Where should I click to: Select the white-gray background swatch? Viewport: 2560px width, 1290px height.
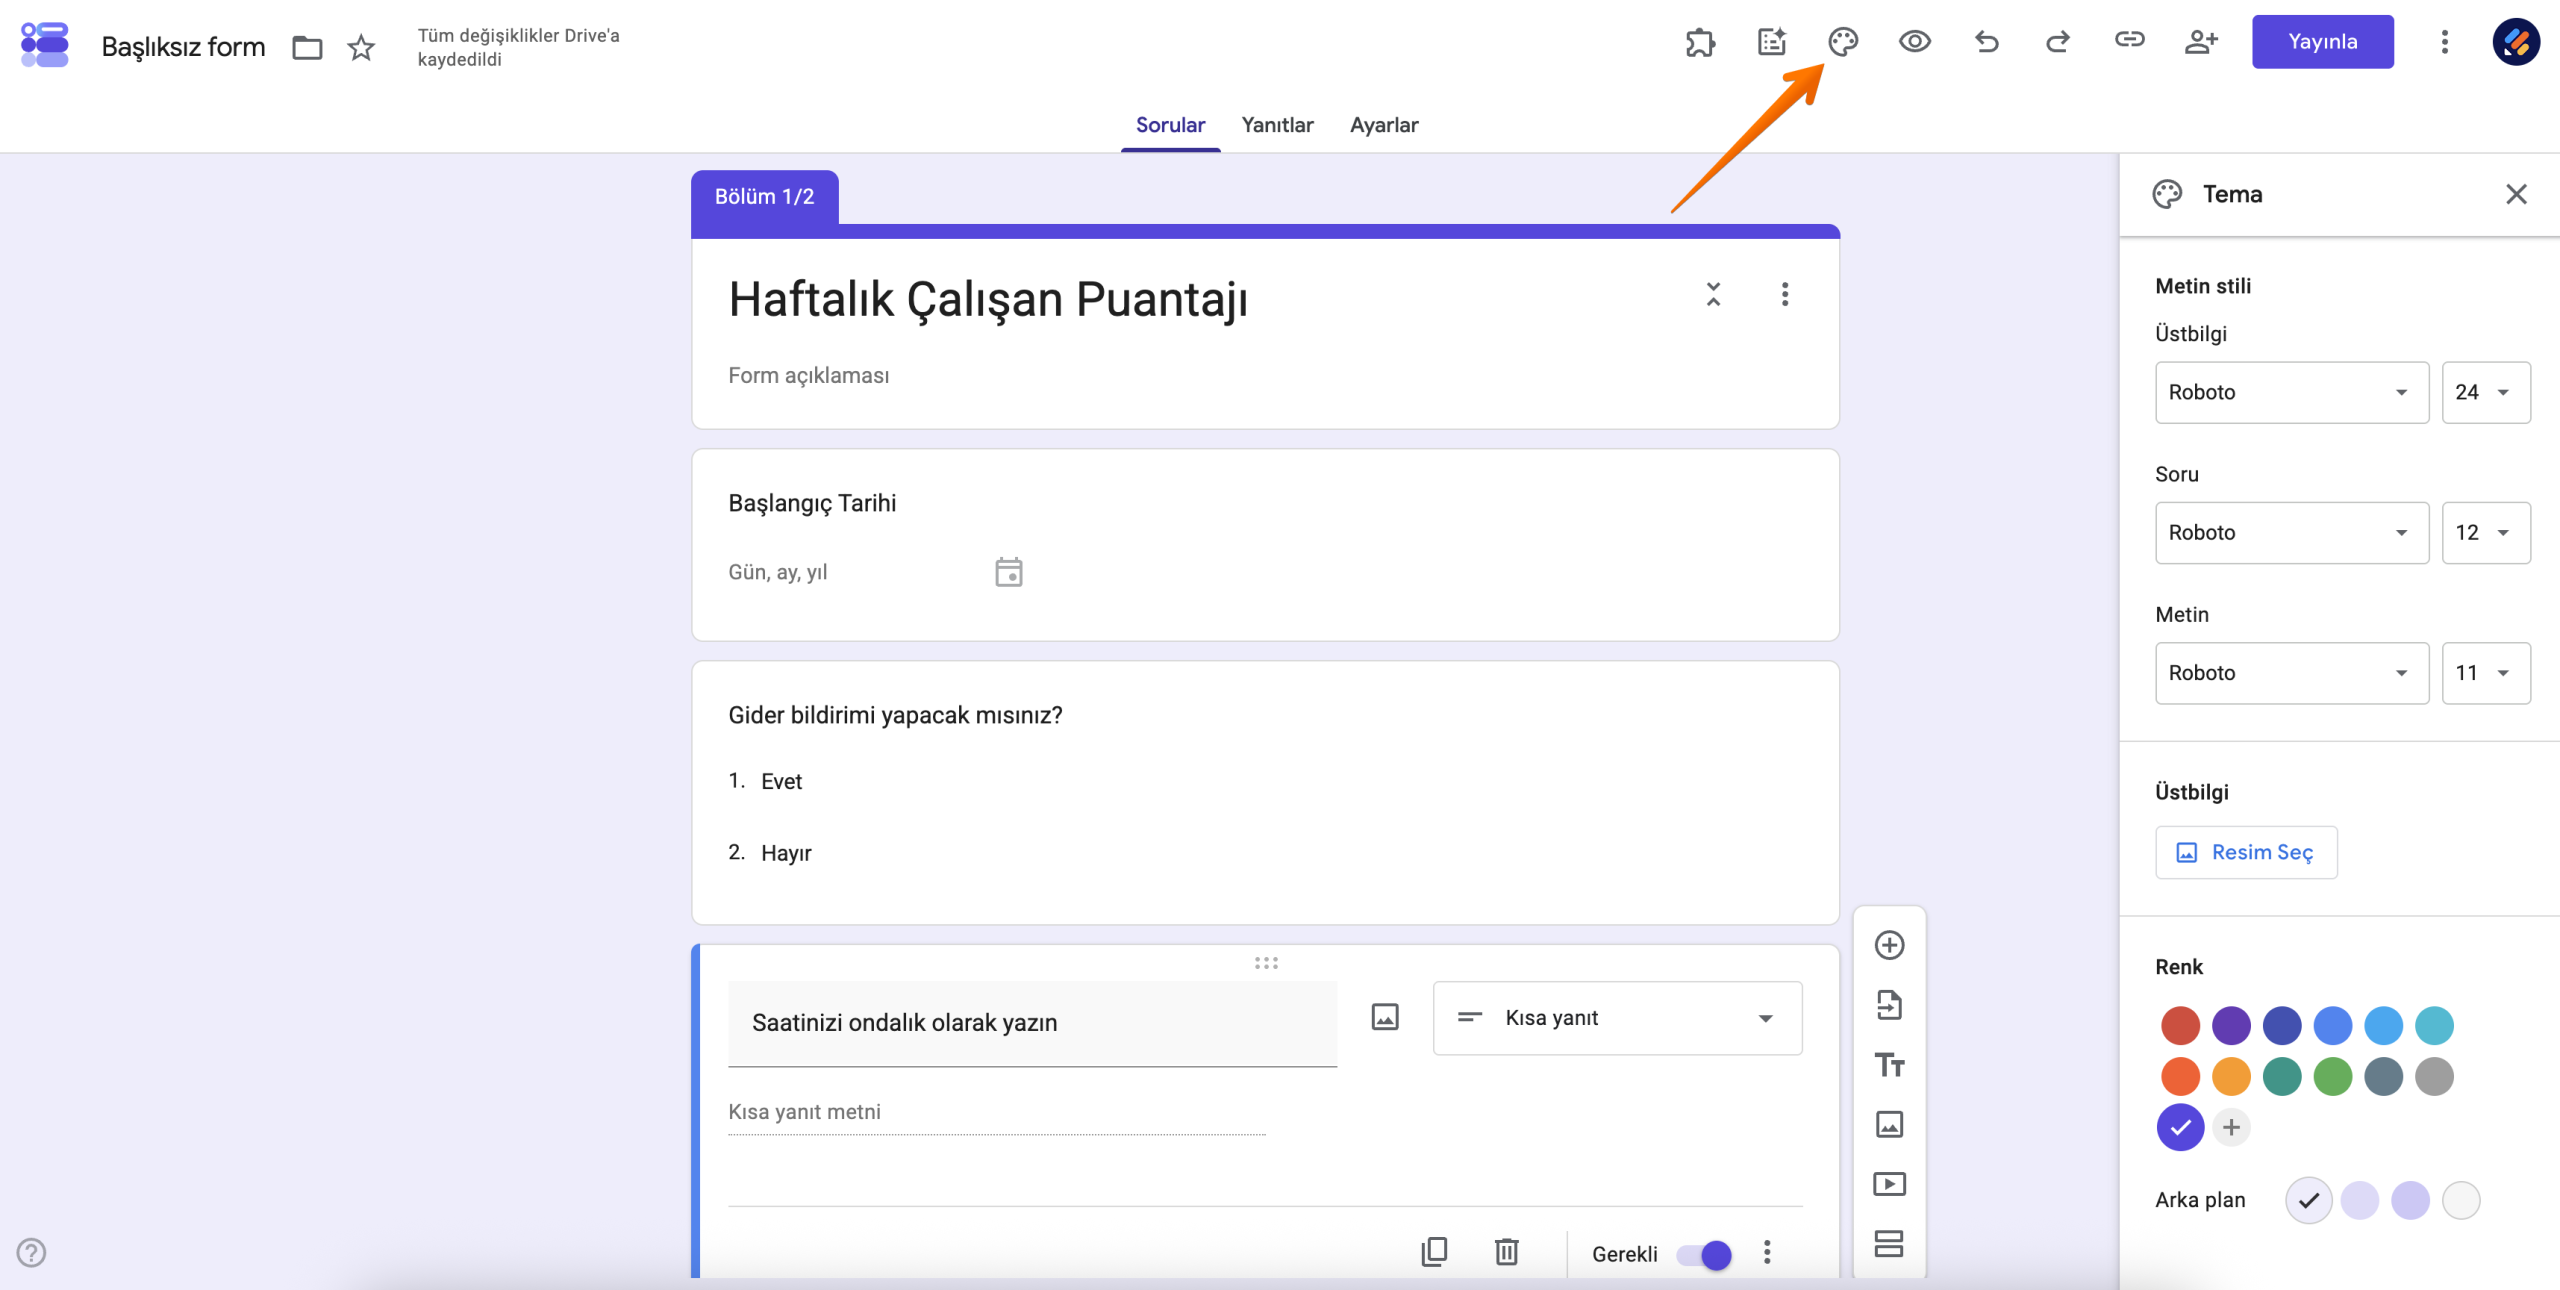2461,1200
